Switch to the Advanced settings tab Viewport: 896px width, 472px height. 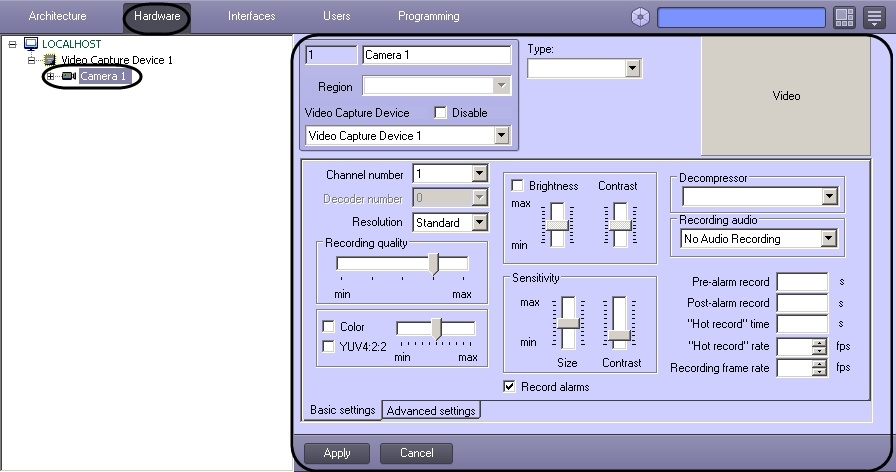click(x=431, y=410)
